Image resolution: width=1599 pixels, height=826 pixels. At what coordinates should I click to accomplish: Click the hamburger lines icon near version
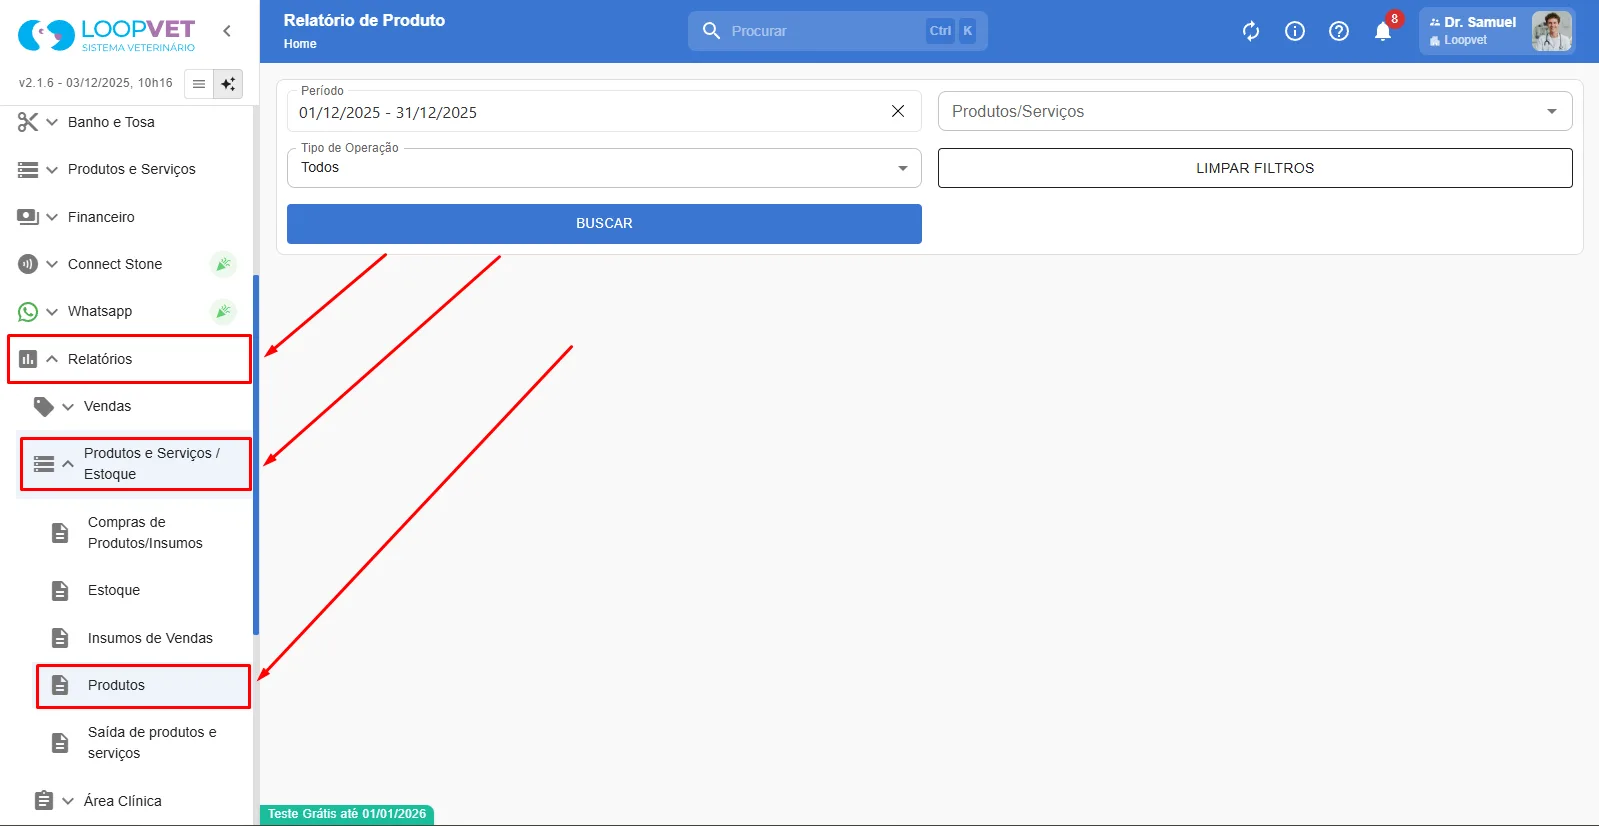click(199, 84)
